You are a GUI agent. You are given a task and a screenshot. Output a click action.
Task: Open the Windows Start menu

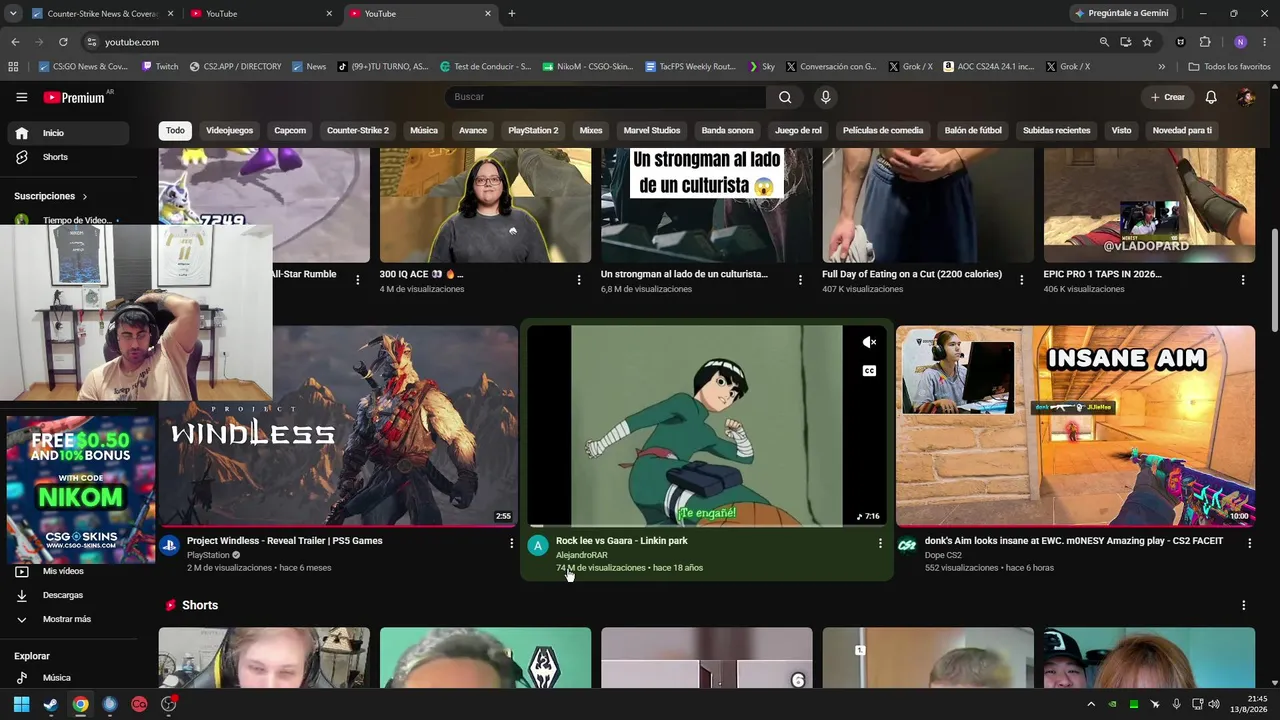pyautogui.click(x=21, y=704)
